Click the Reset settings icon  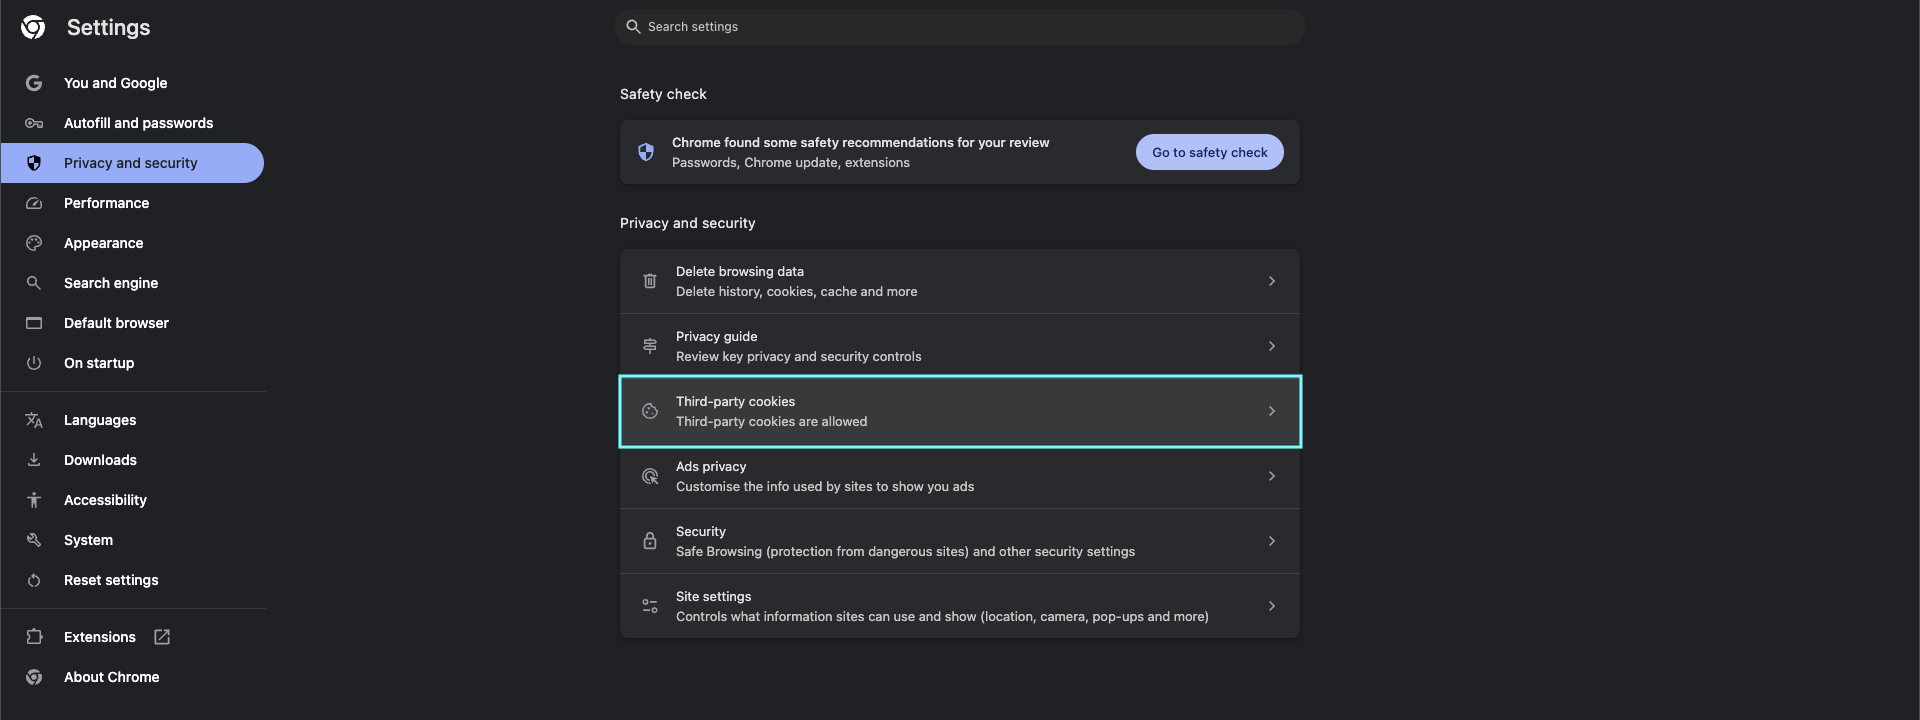click(34, 580)
